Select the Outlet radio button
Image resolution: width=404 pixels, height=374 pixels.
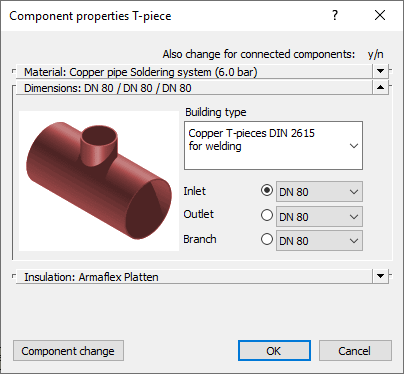click(267, 215)
